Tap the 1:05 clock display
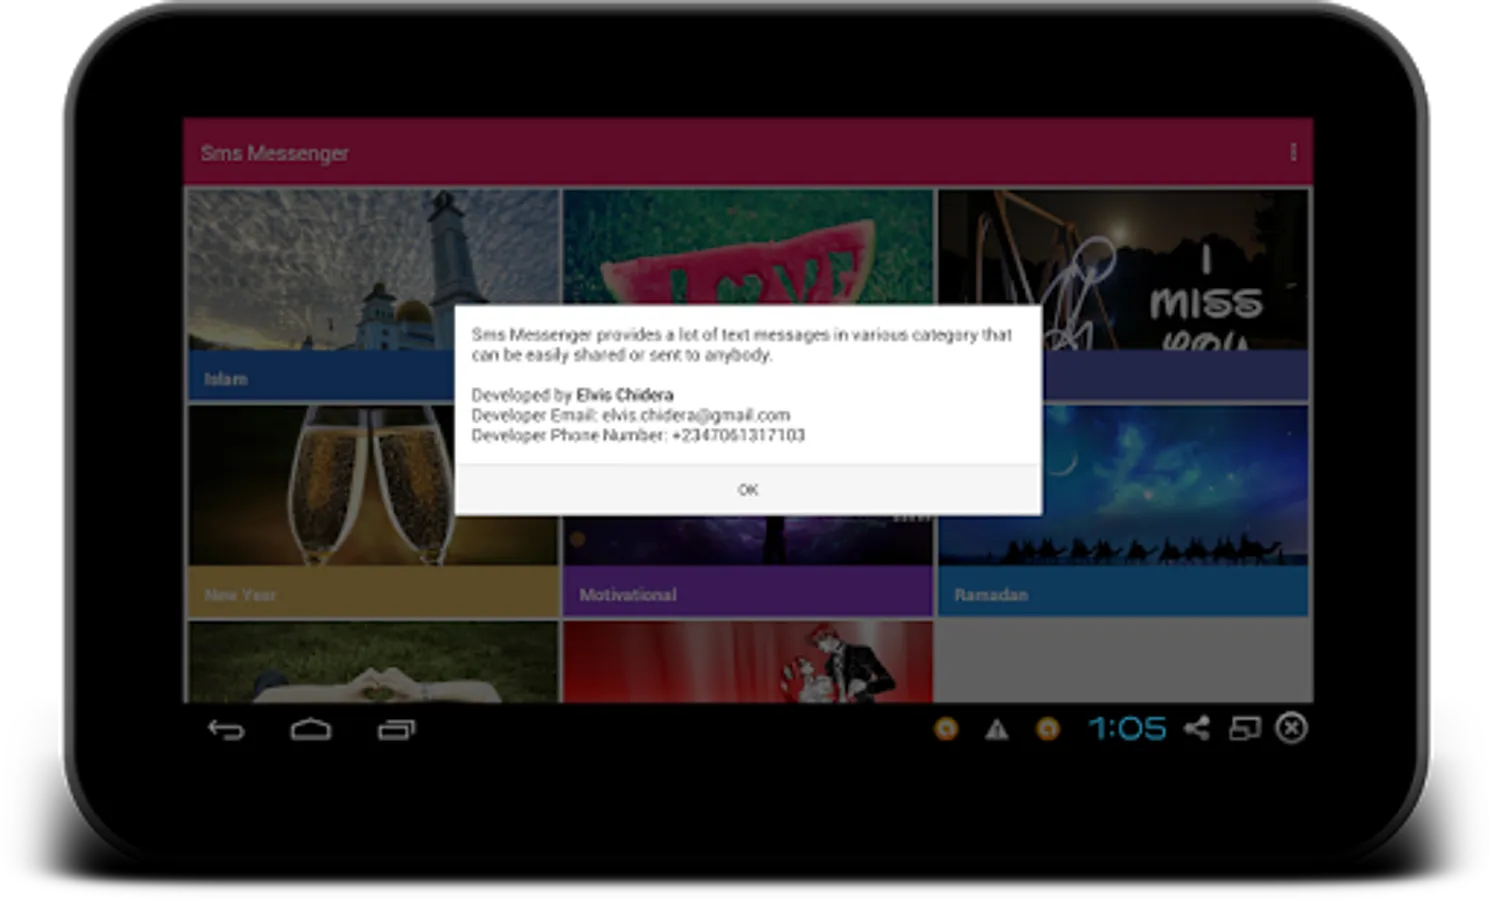 click(x=1127, y=728)
